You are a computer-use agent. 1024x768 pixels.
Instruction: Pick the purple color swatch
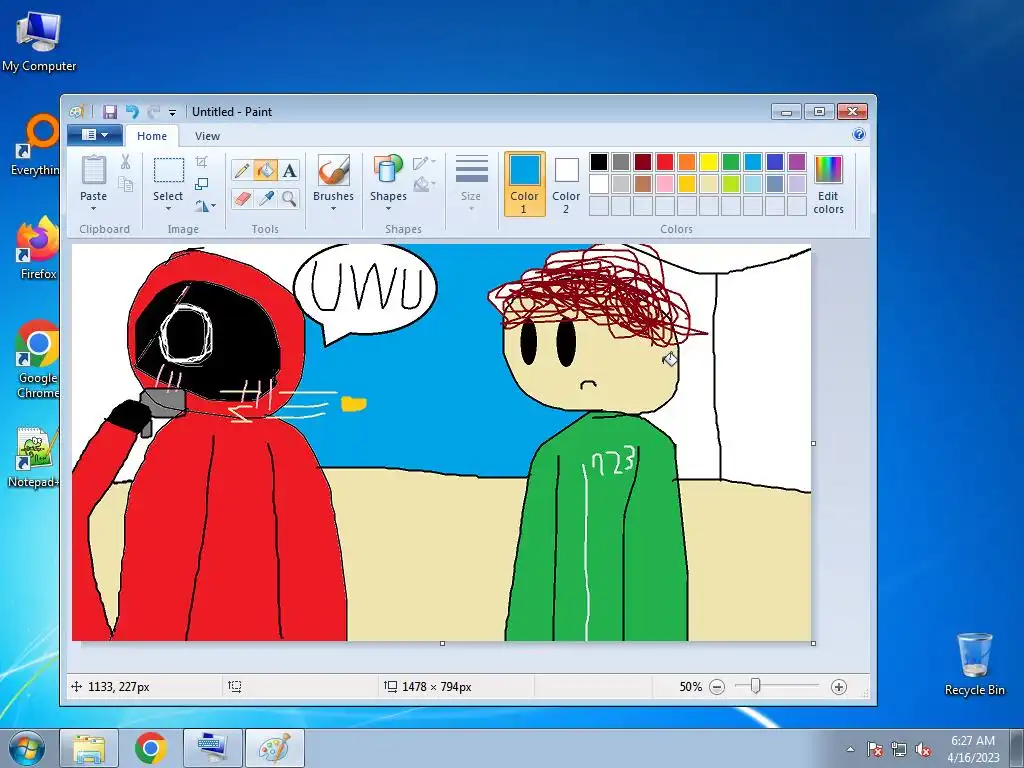pyautogui.click(x=797, y=161)
